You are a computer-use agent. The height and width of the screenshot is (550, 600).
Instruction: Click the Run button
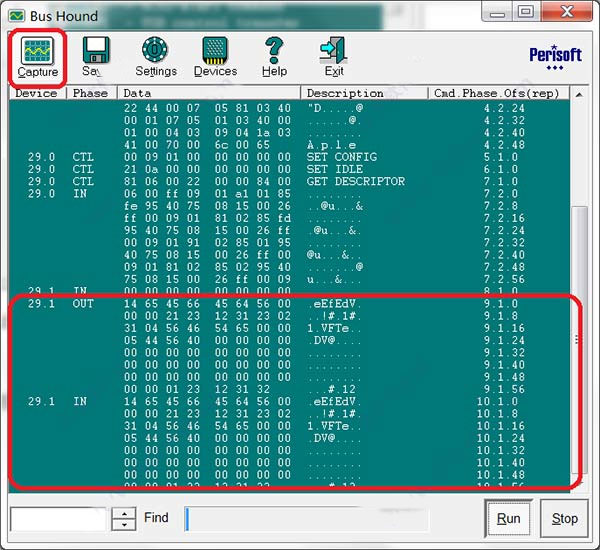(x=508, y=519)
